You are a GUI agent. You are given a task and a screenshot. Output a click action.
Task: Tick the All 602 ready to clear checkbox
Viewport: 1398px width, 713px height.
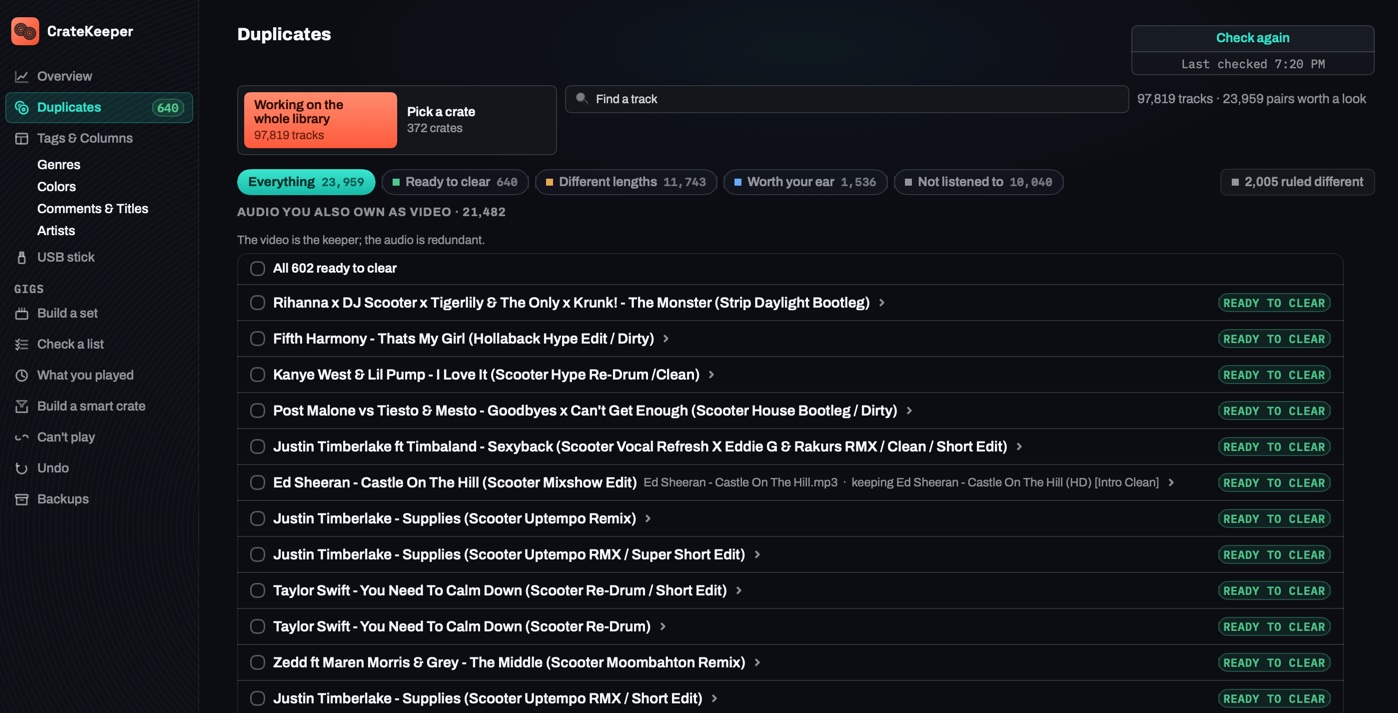257,268
